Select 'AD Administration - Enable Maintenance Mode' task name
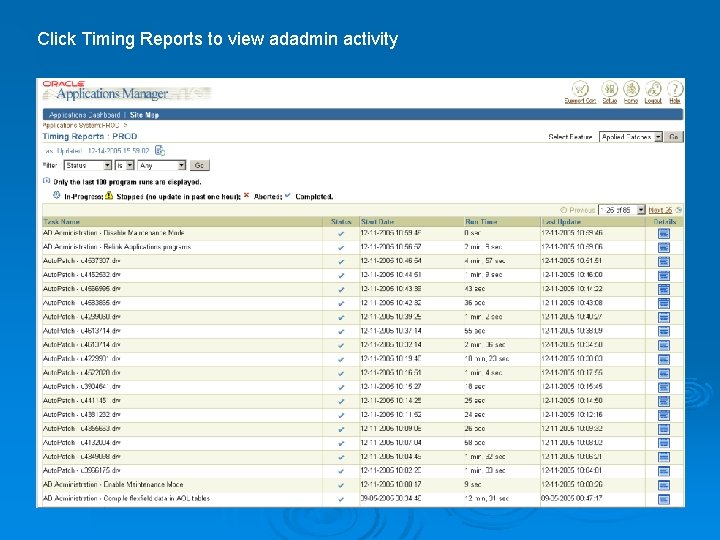The height and width of the screenshot is (540, 720). (x=113, y=484)
